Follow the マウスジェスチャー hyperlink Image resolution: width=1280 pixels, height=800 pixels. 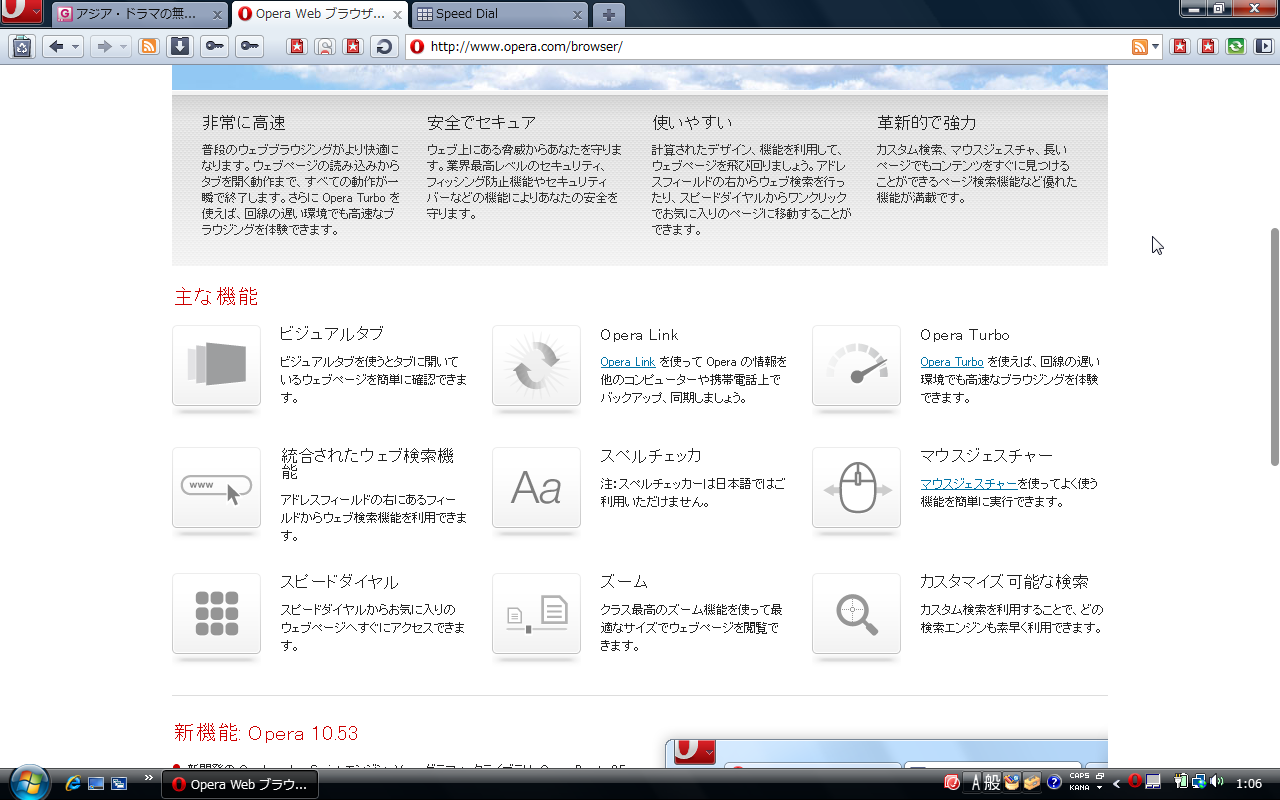[x=969, y=484]
